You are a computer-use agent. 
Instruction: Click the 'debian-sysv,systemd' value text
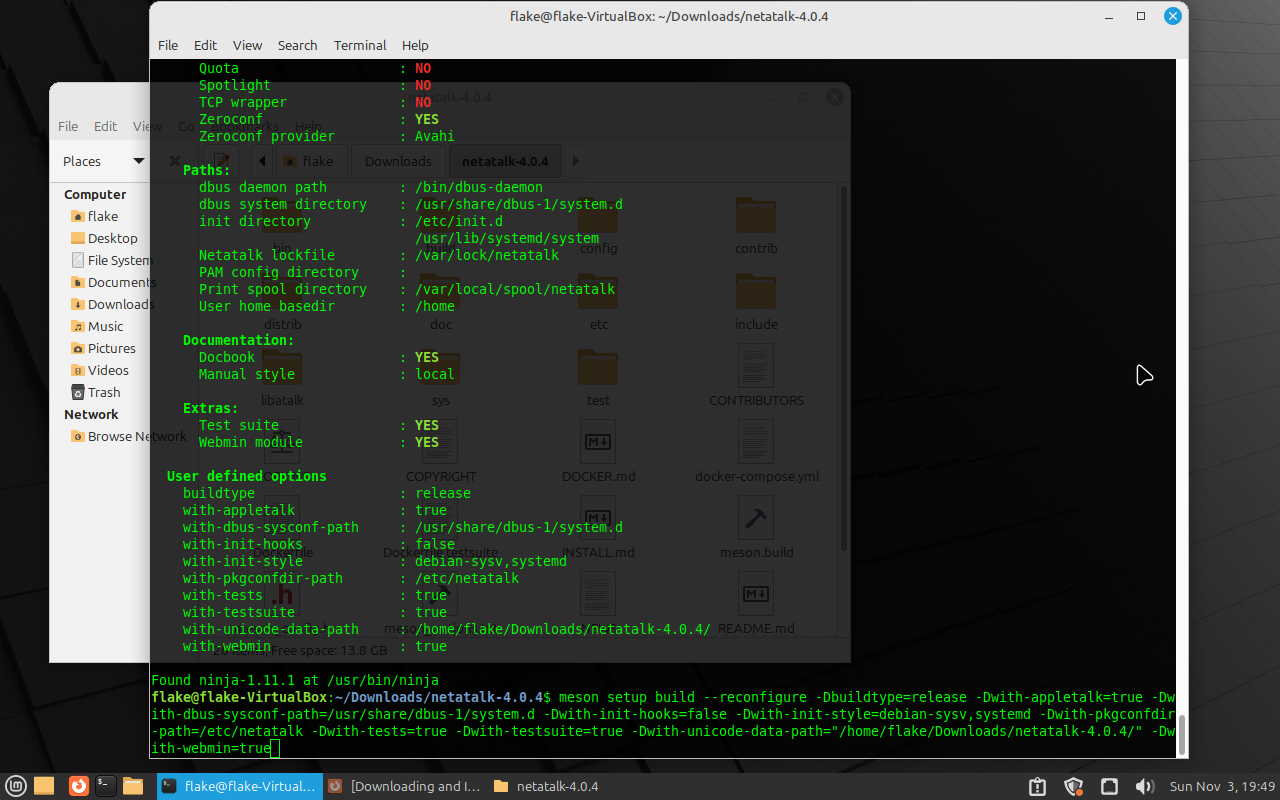(x=491, y=561)
